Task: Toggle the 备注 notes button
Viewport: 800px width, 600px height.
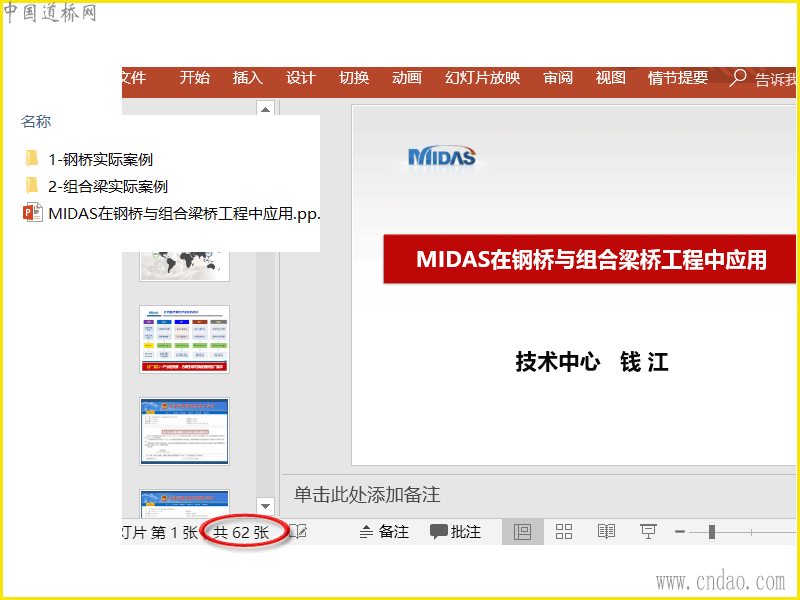Action: tap(384, 532)
